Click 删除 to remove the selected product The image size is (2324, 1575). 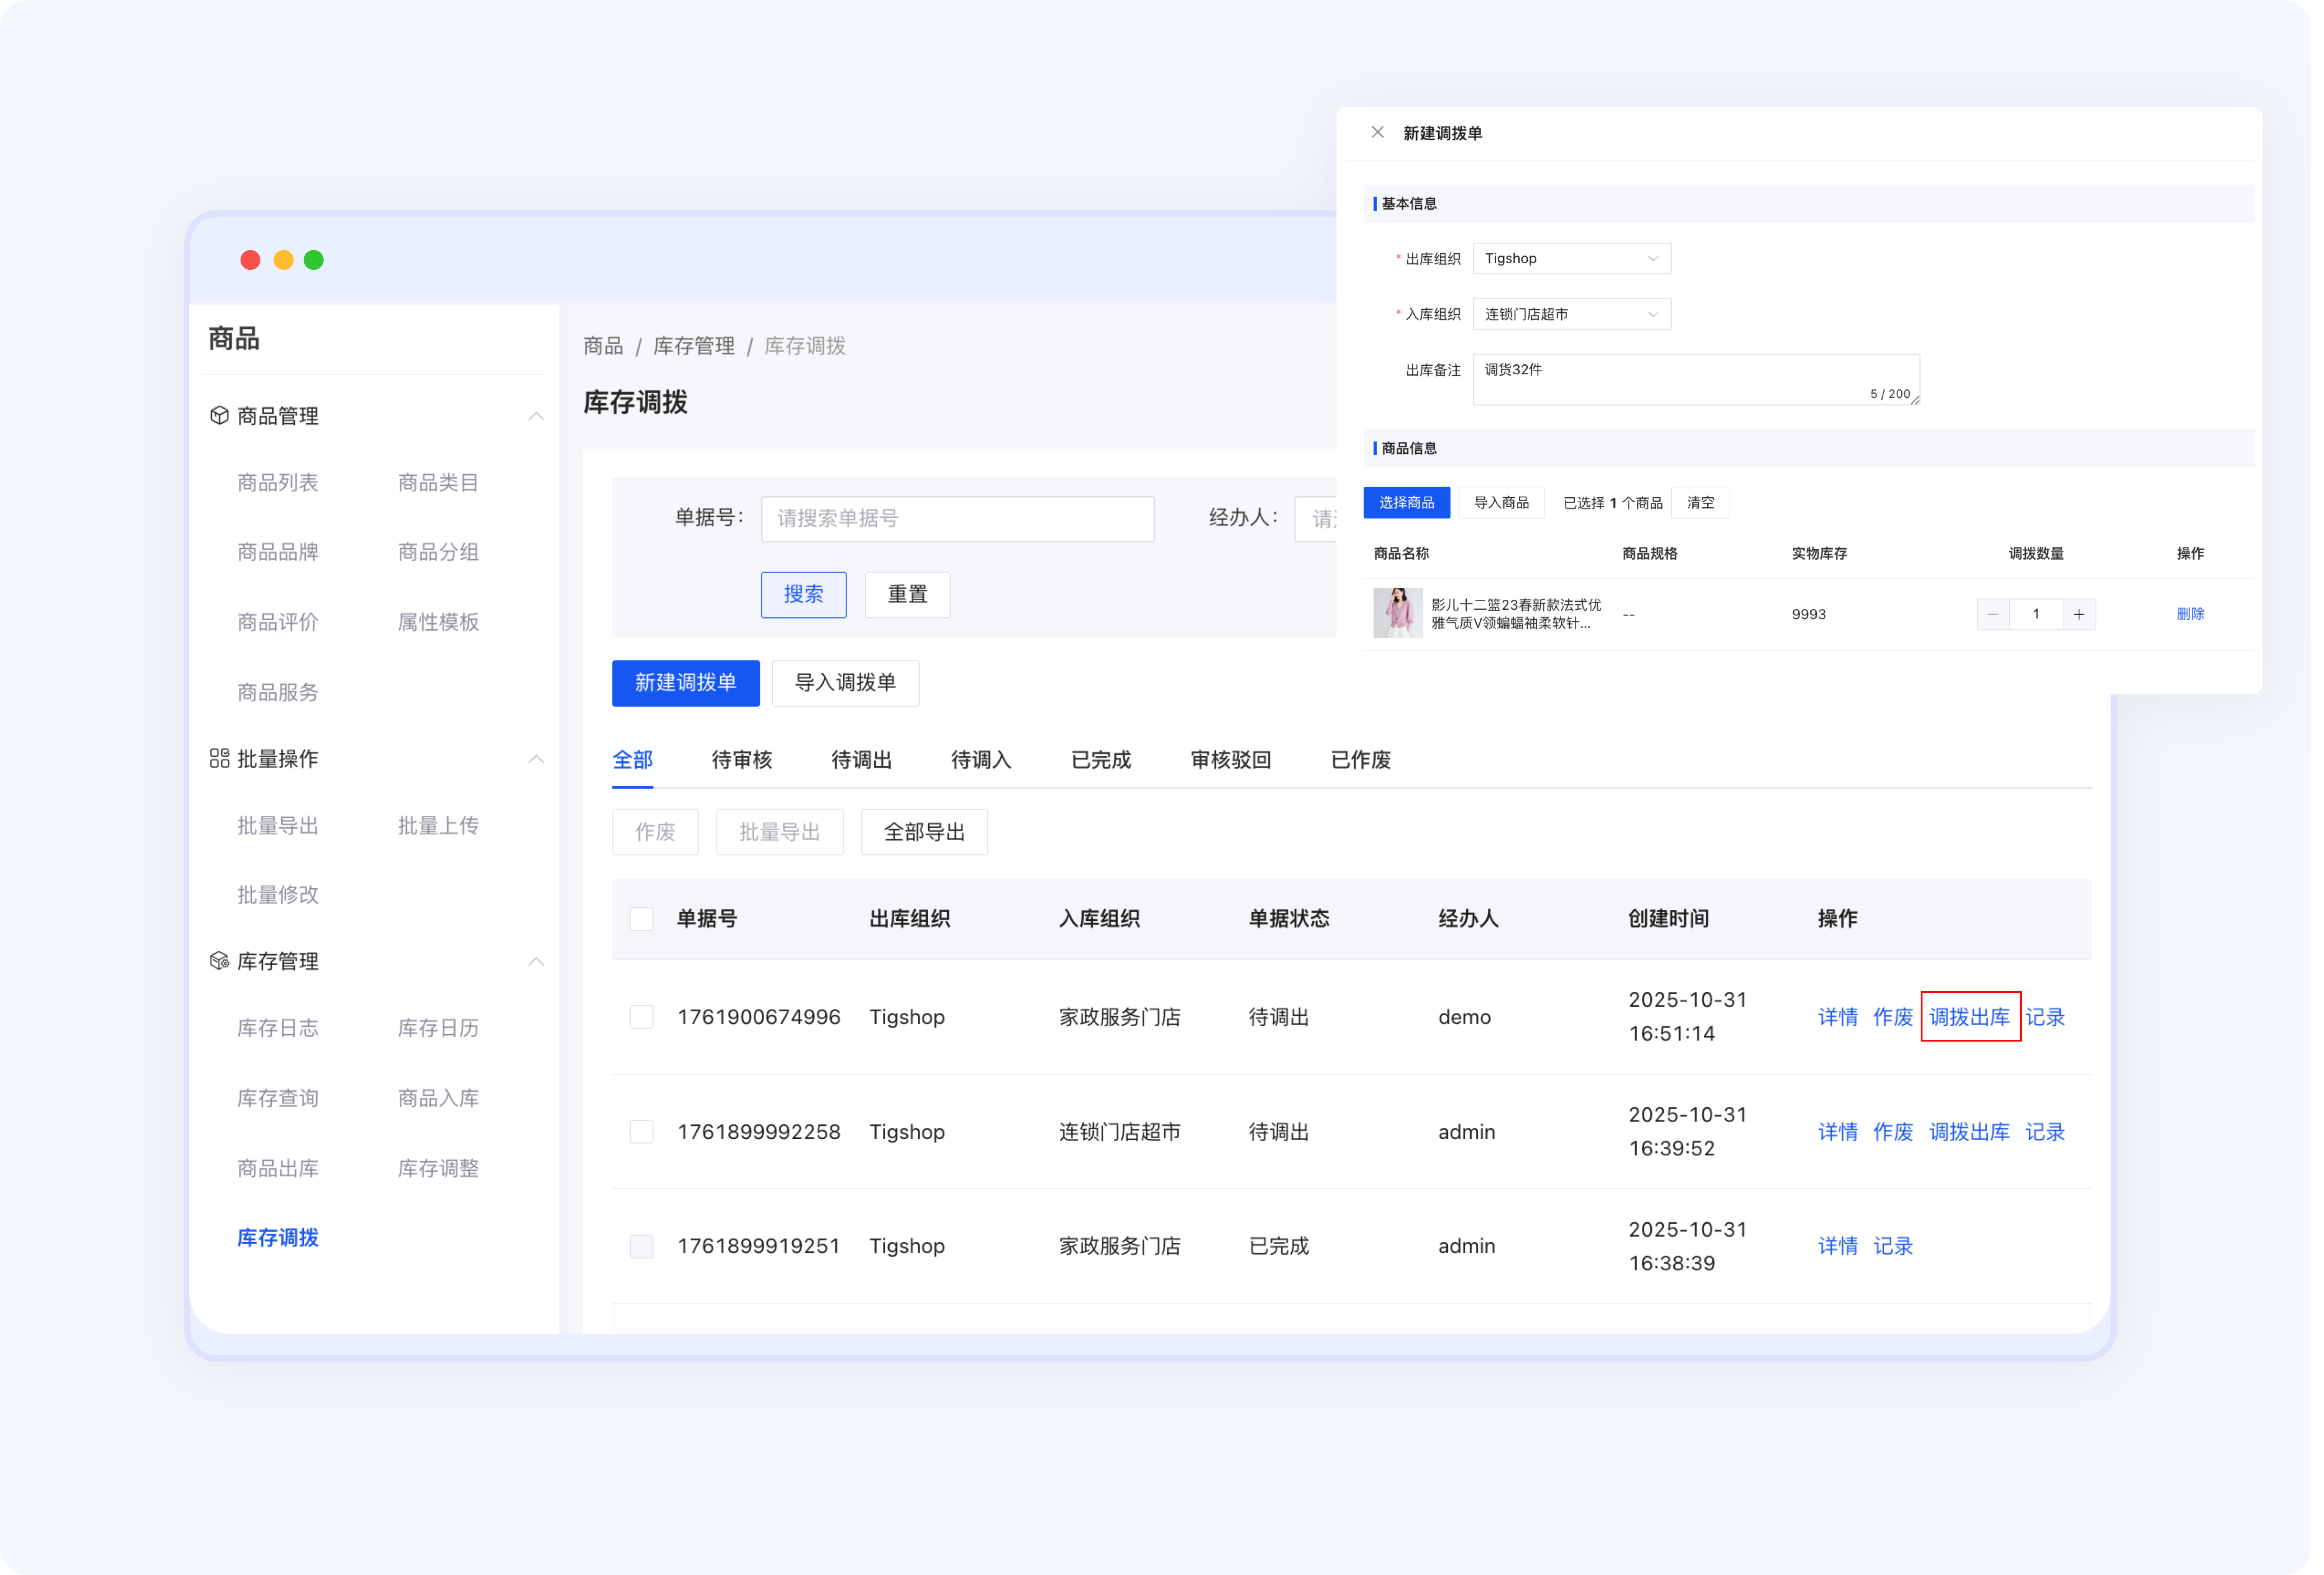click(2191, 614)
